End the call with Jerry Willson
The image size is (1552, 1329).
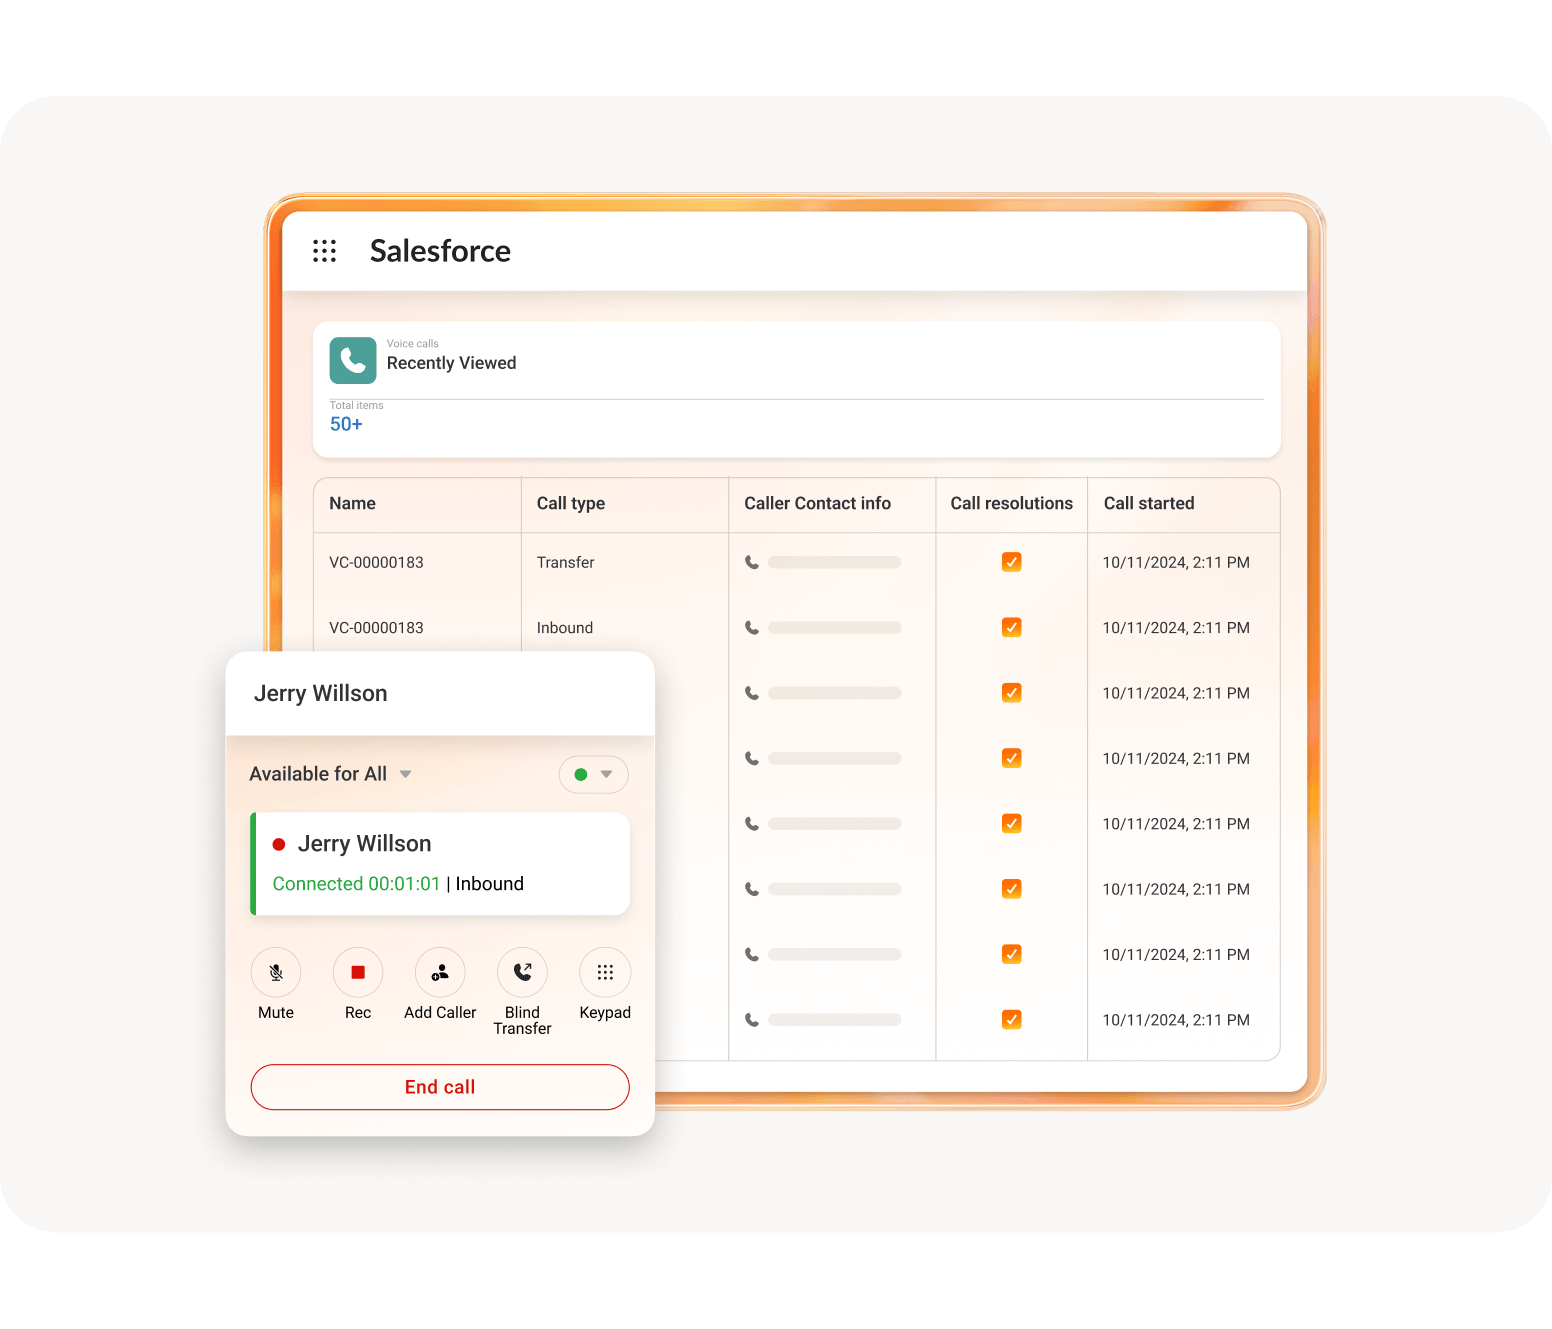(x=440, y=1087)
